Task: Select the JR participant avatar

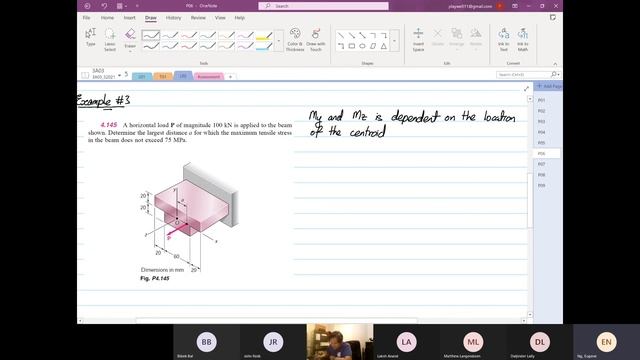Action: (273, 342)
